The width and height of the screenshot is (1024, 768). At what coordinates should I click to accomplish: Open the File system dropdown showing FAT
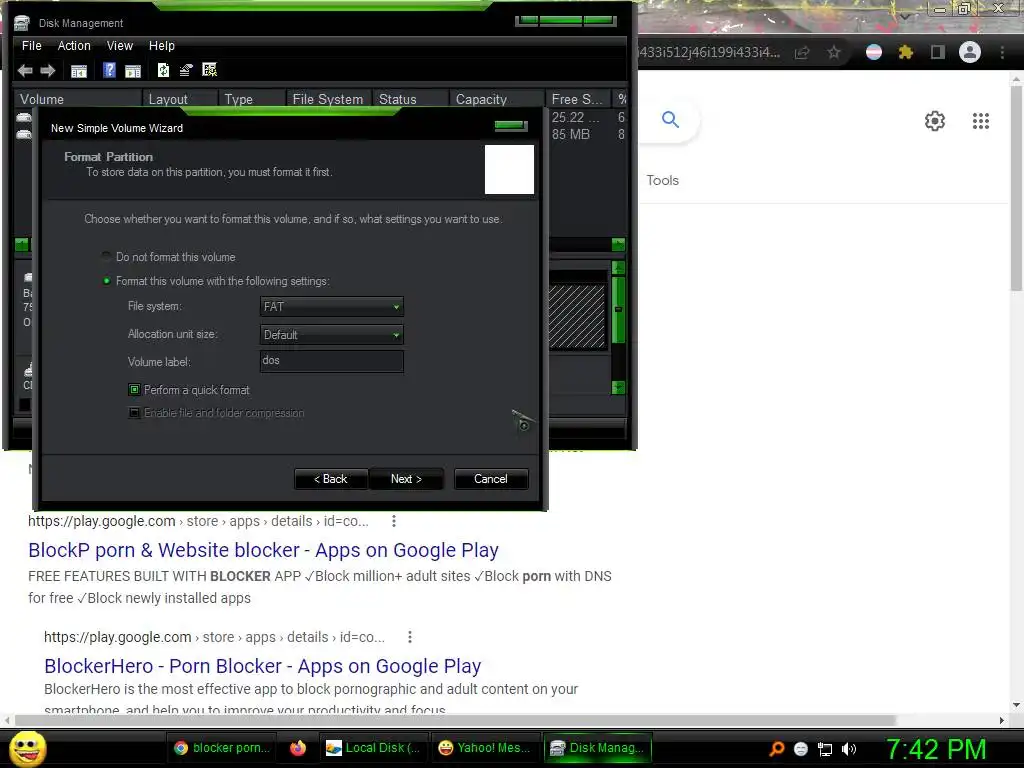332,306
